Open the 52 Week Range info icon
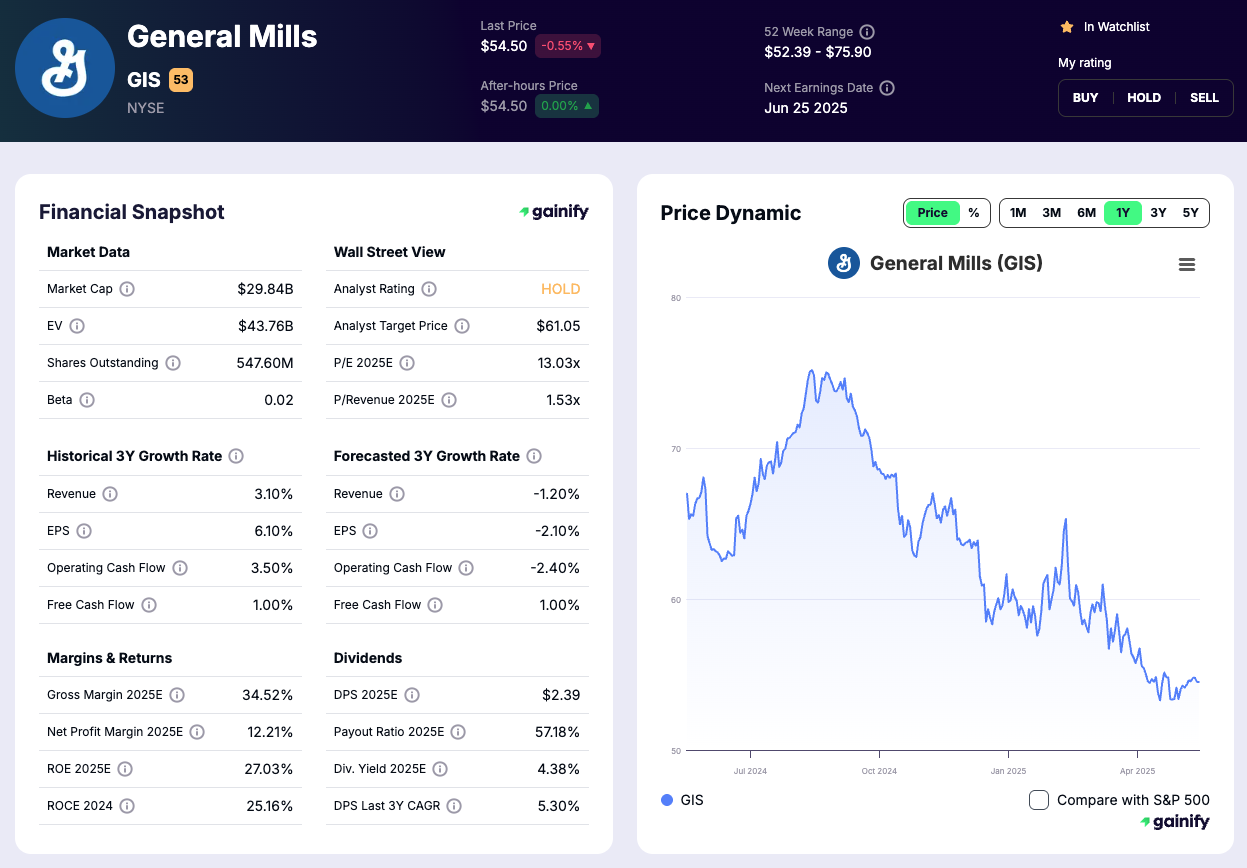This screenshot has width=1247, height=868. point(867,32)
